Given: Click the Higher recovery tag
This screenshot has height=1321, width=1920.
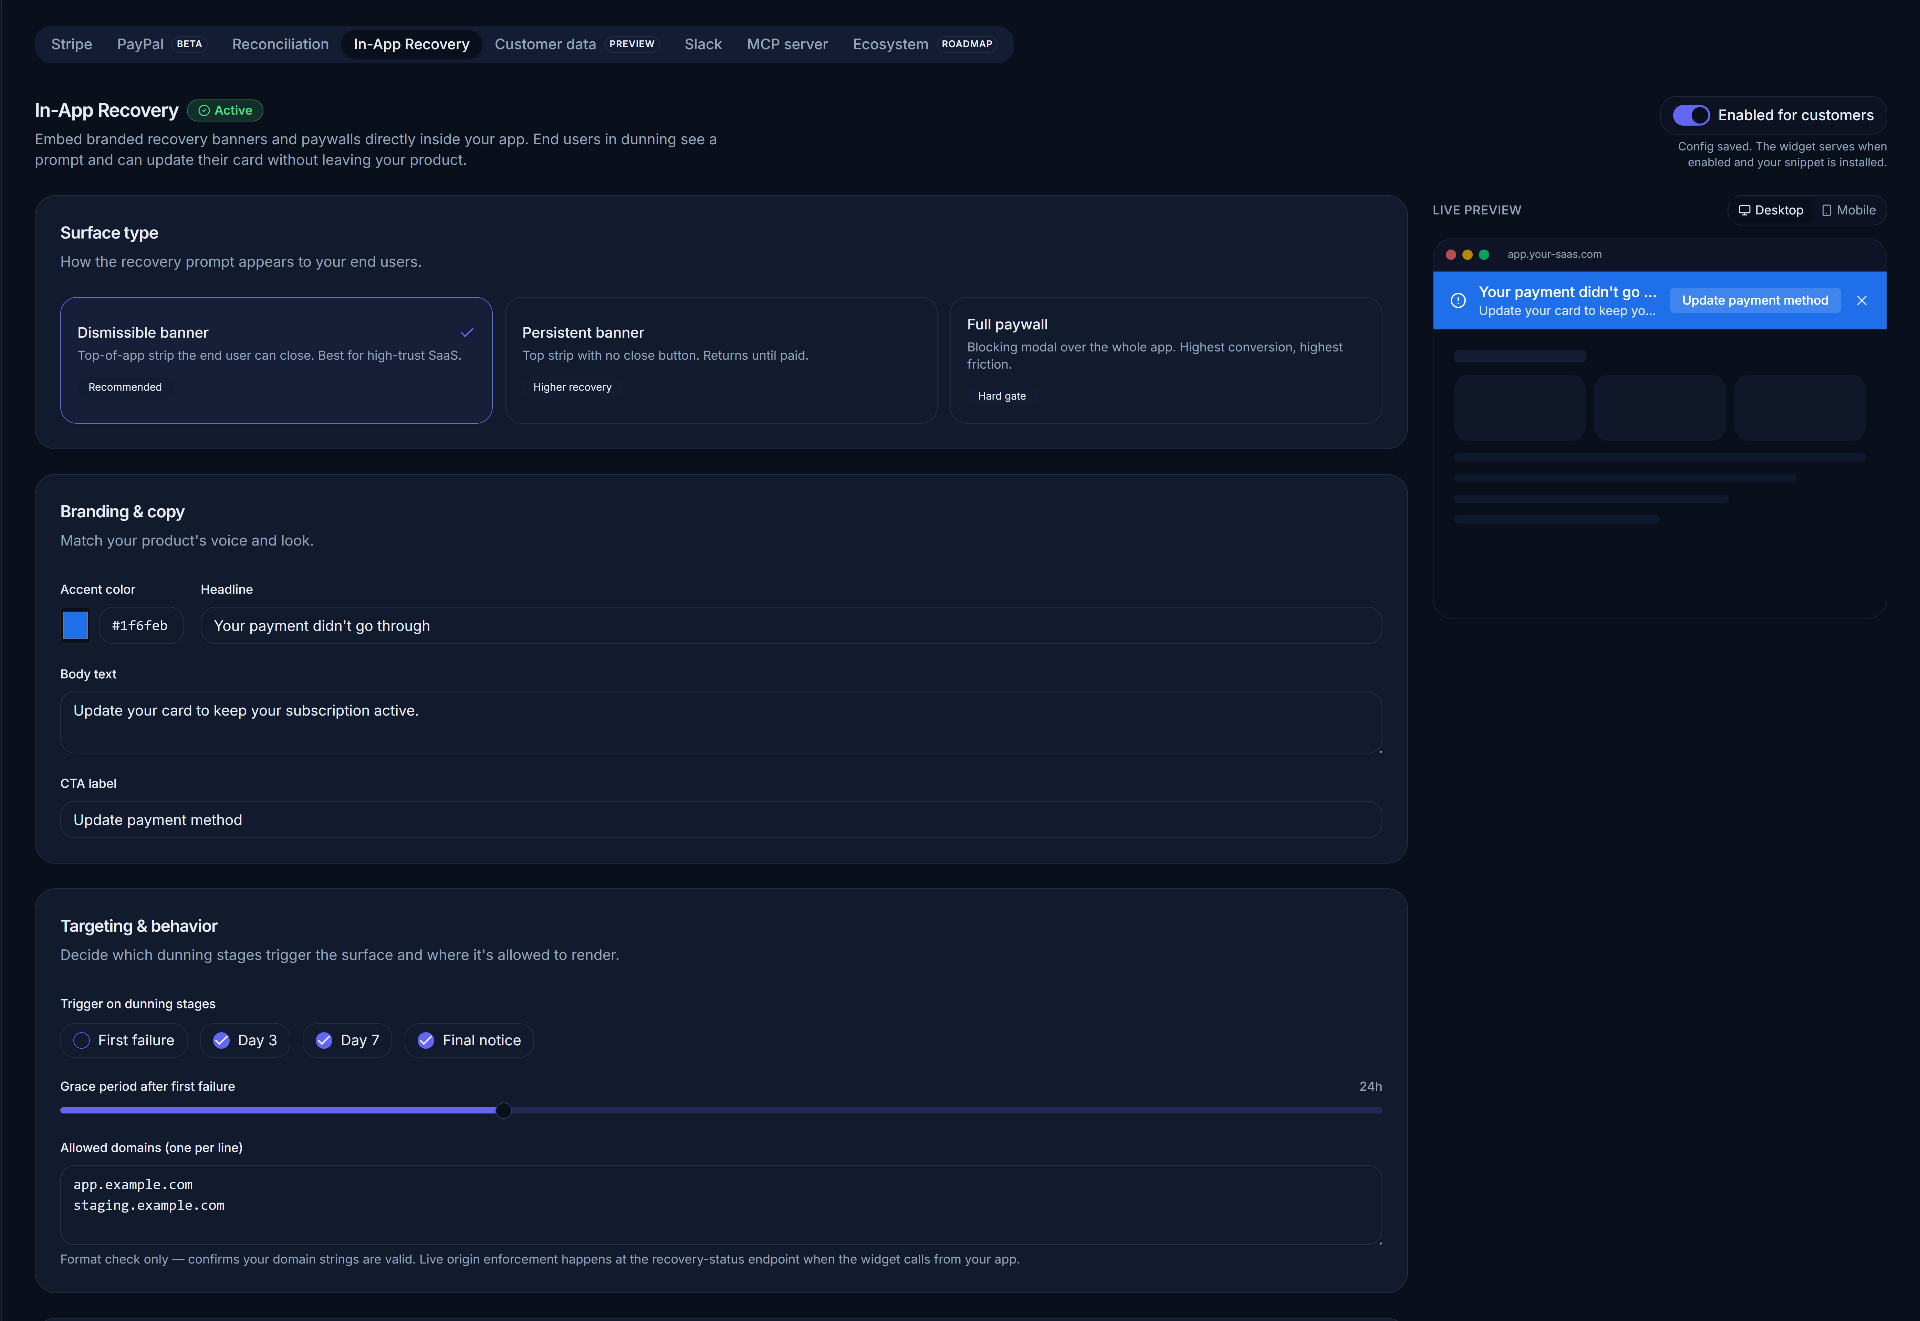Looking at the screenshot, I should point(572,387).
